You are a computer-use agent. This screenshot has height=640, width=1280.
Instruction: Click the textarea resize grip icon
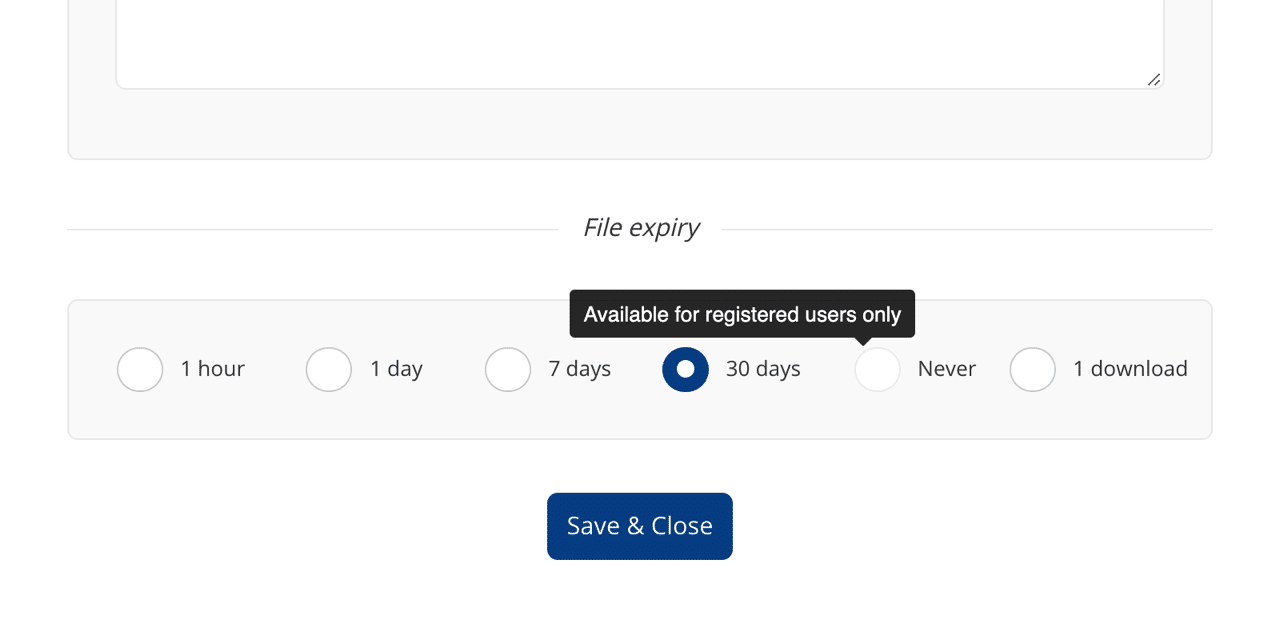[1155, 78]
